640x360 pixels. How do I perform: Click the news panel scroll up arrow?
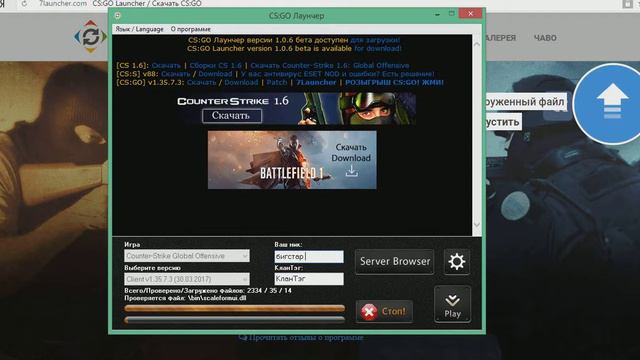coord(477,44)
